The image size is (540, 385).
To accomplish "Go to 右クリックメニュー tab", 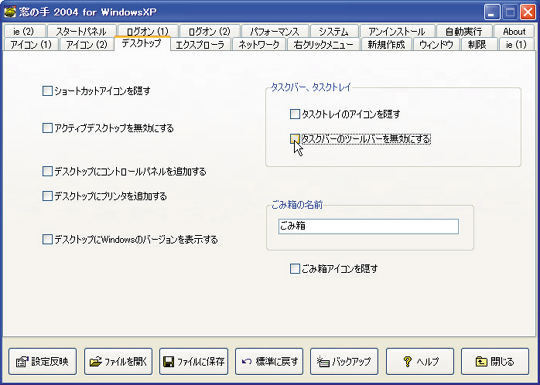I will pos(324,45).
